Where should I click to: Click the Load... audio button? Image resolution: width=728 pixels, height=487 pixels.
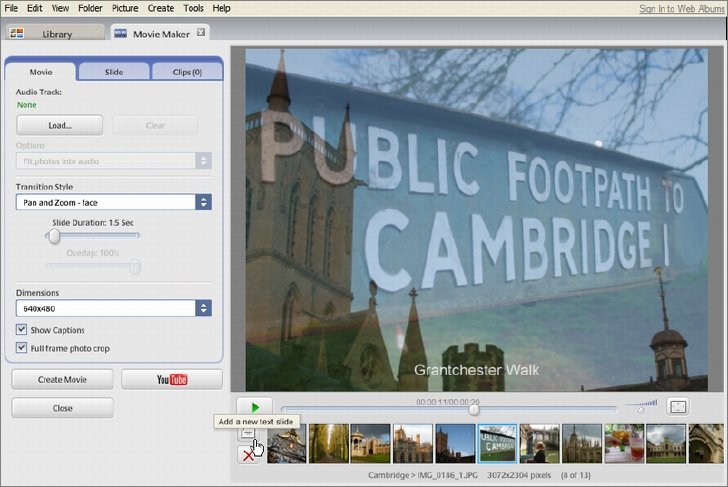tap(59, 125)
